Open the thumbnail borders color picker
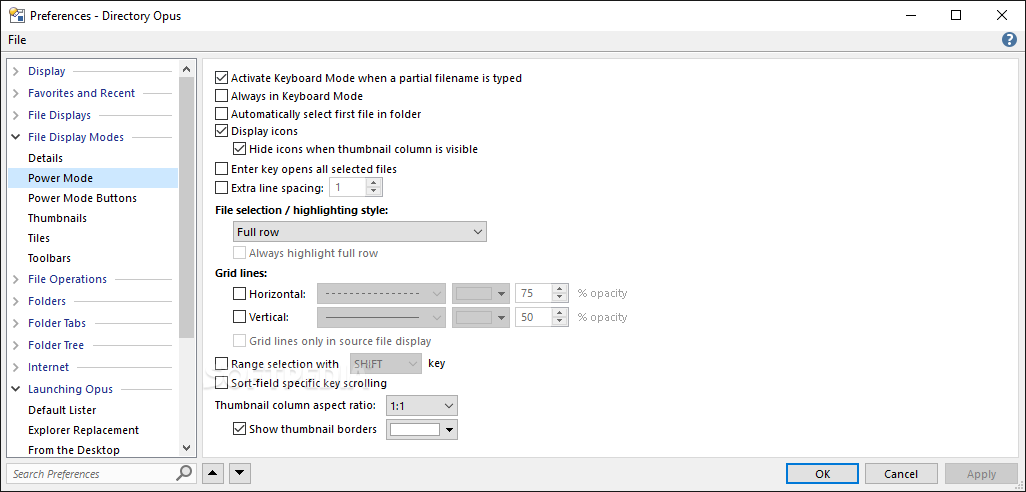1026x492 pixels. point(422,429)
